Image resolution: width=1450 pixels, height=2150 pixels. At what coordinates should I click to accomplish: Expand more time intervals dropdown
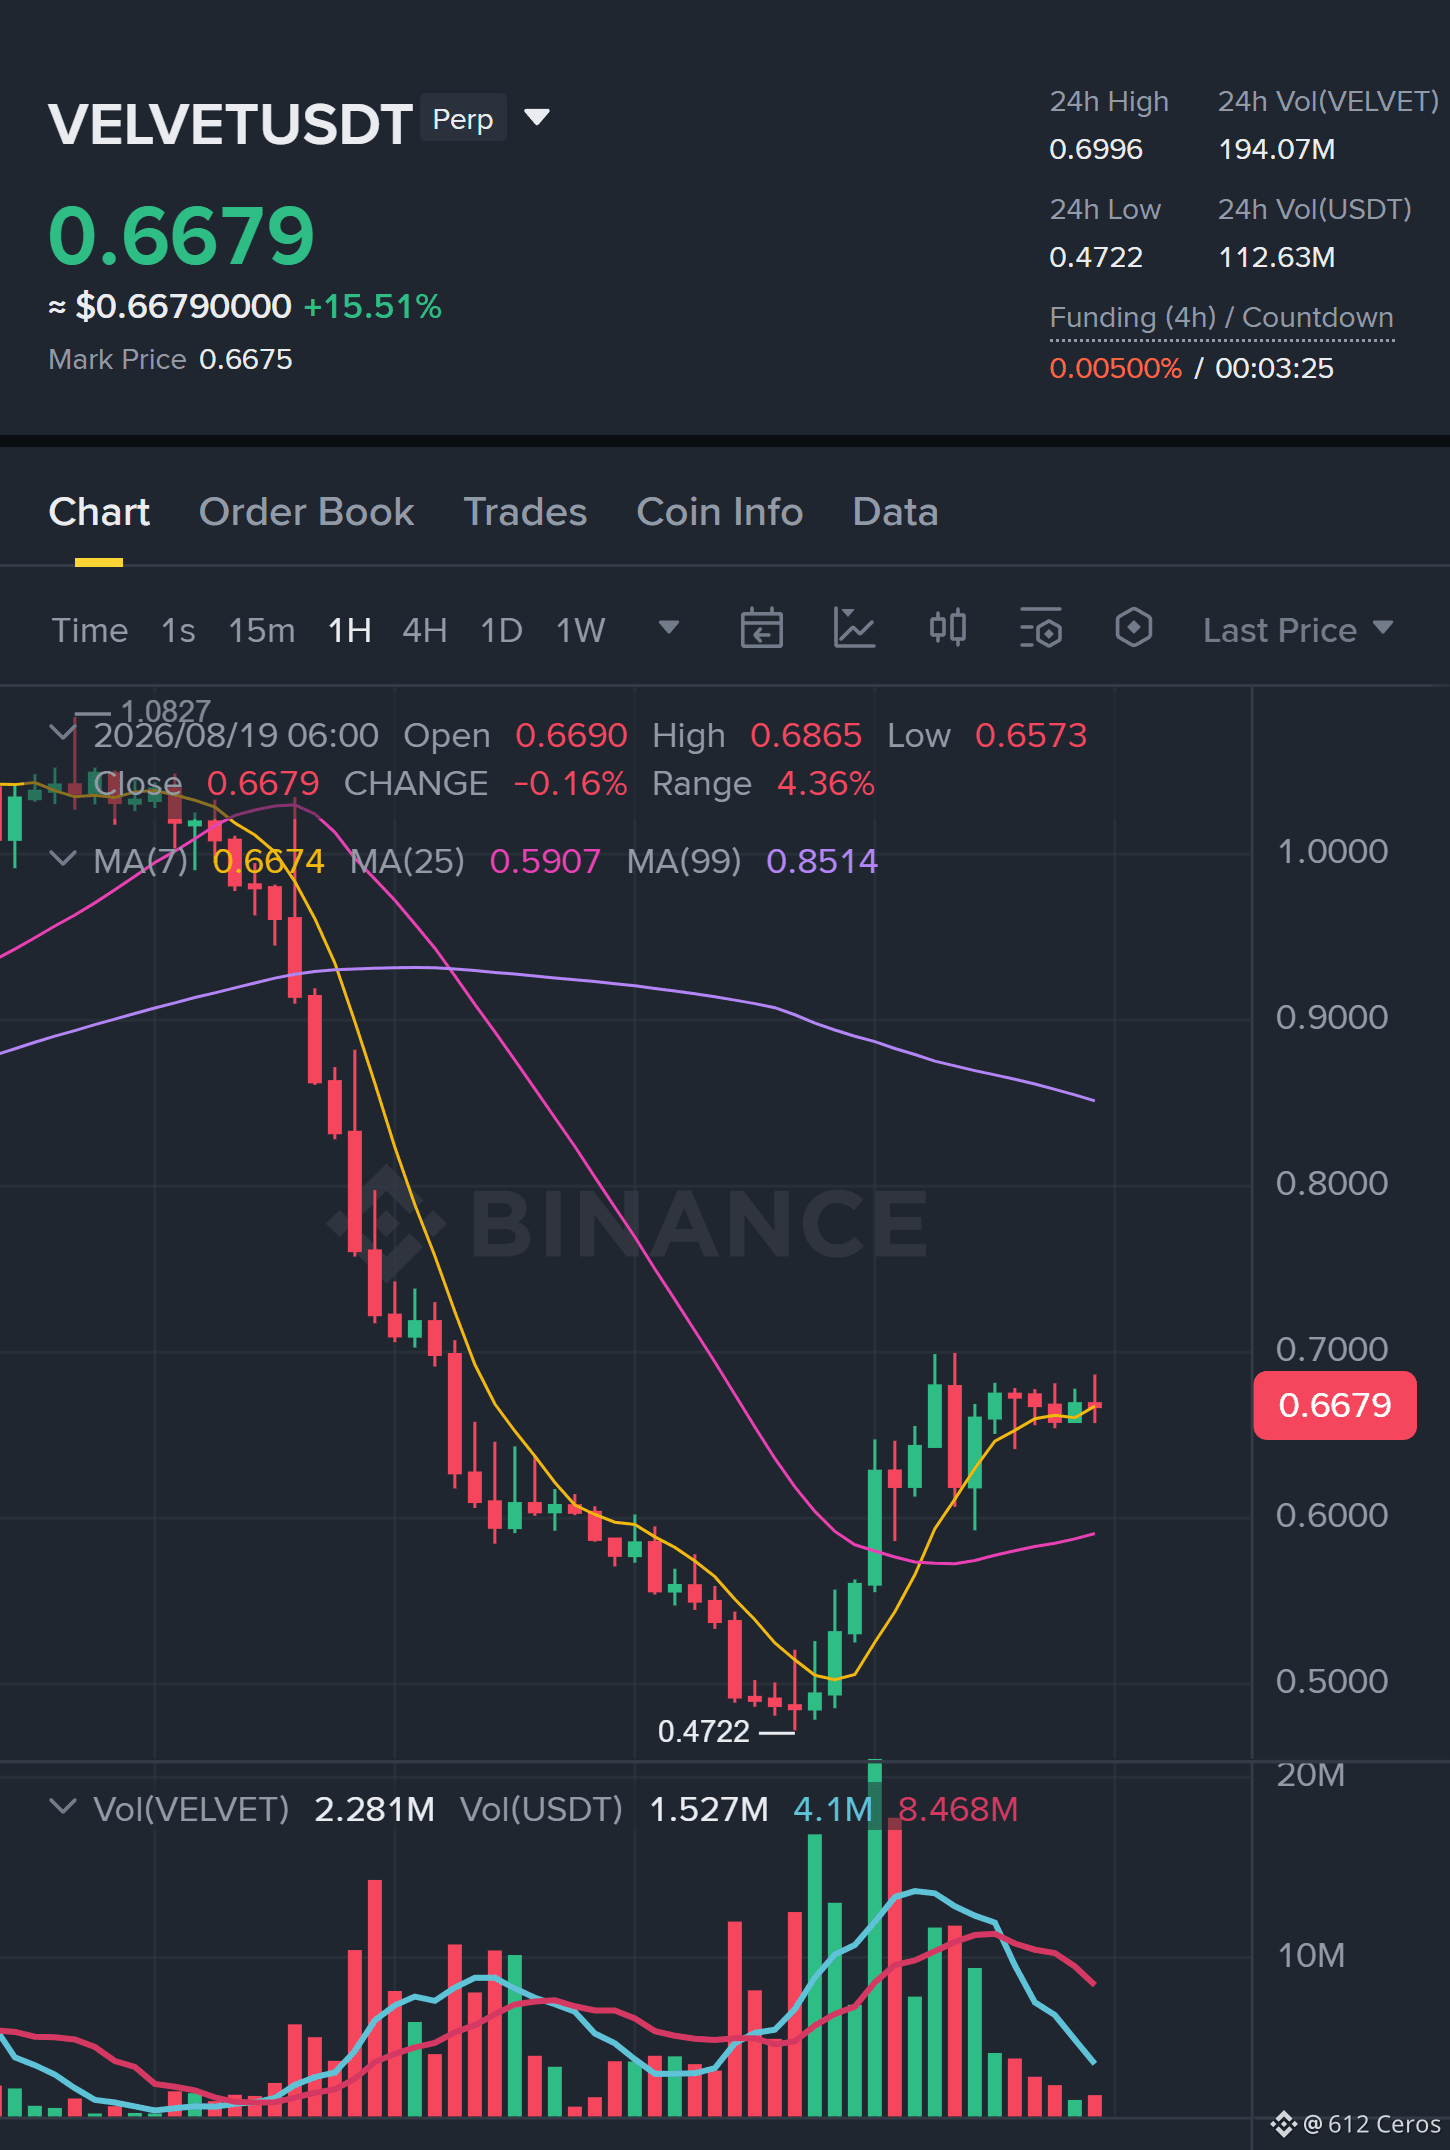669,627
